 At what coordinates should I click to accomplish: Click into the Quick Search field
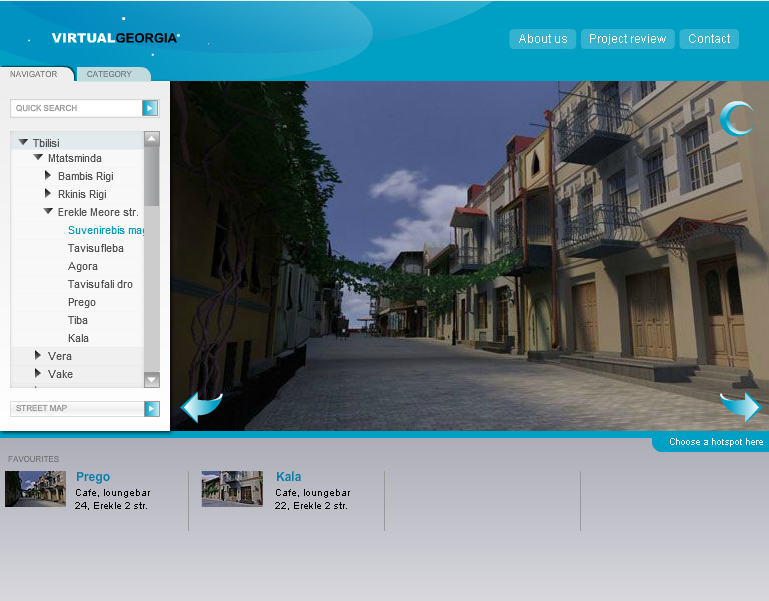[x=77, y=108]
